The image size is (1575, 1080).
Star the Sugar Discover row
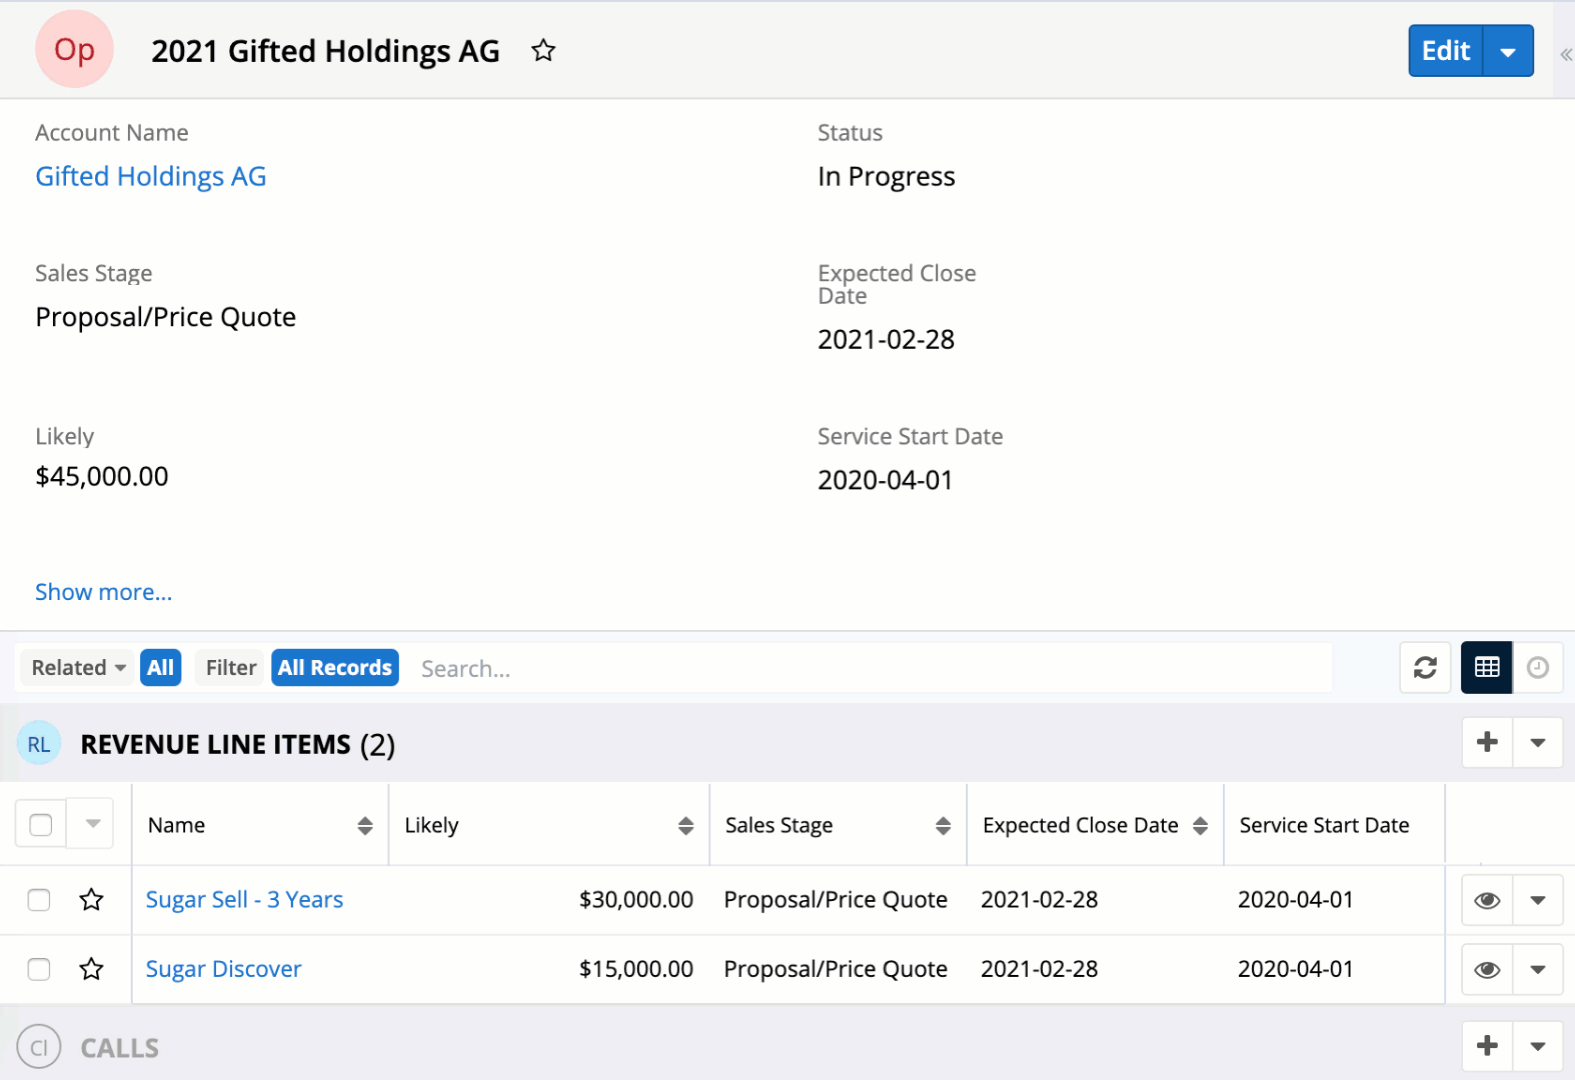[x=92, y=969]
